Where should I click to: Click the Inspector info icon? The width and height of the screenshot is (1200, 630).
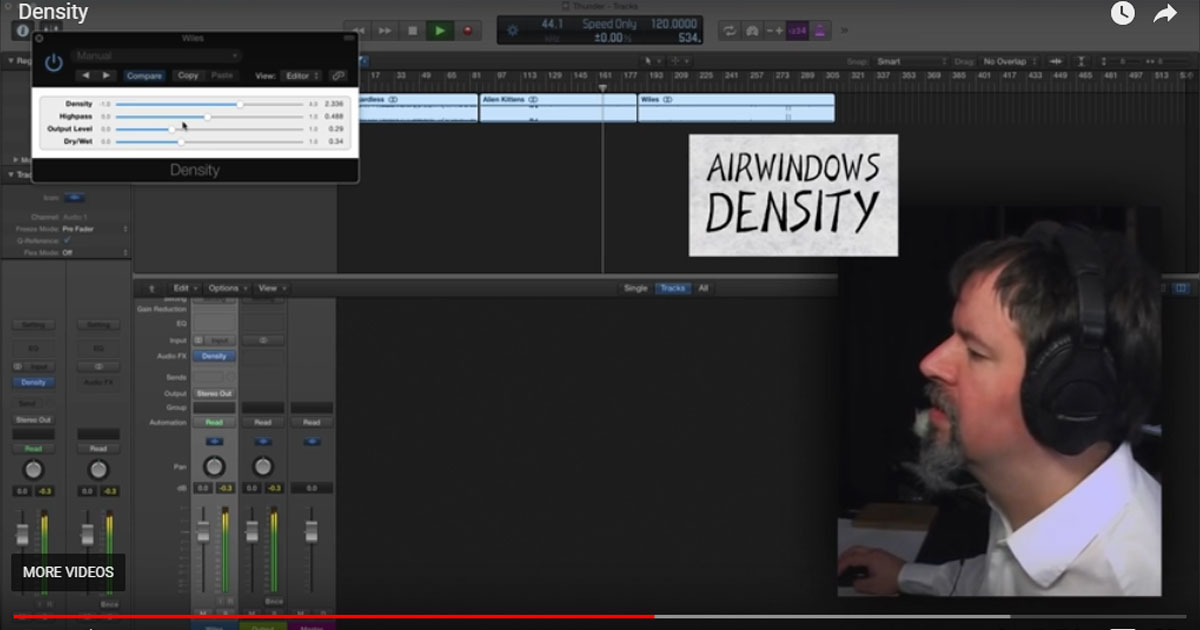pyautogui.click(x=23, y=30)
